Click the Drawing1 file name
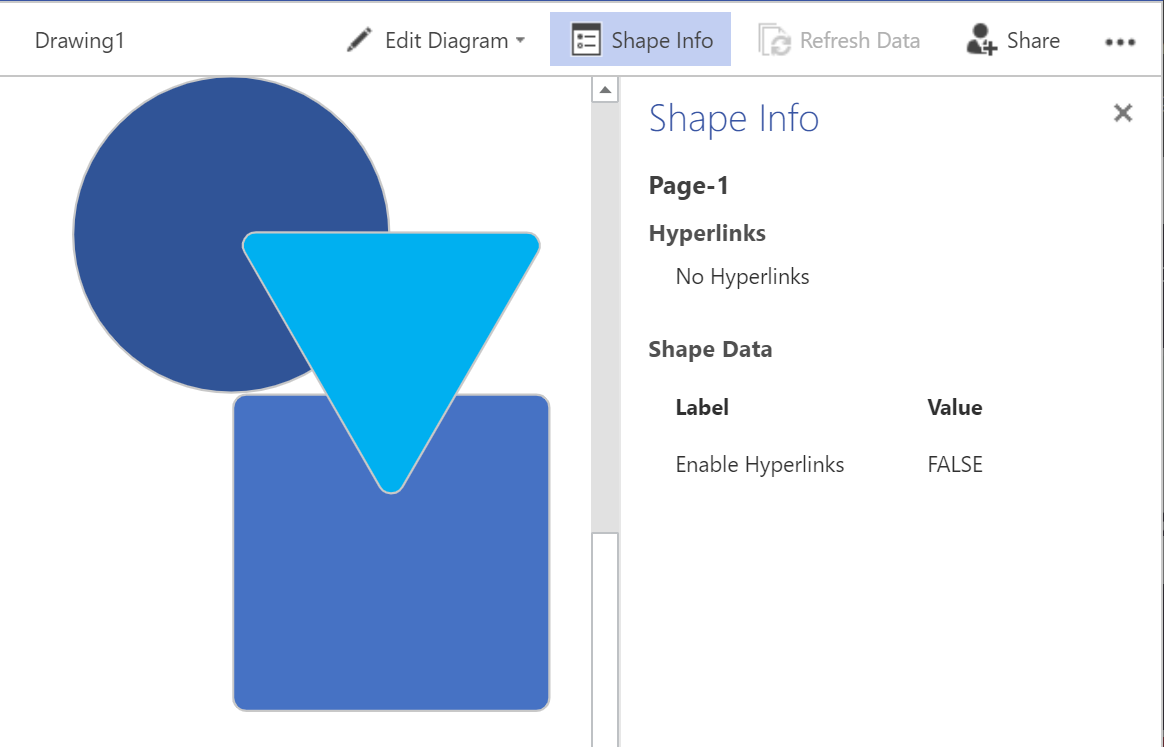 coord(79,40)
